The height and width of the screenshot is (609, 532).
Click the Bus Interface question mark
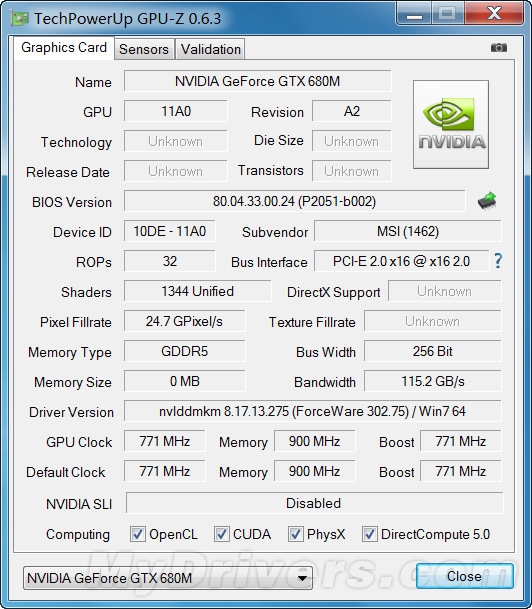(x=498, y=261)
